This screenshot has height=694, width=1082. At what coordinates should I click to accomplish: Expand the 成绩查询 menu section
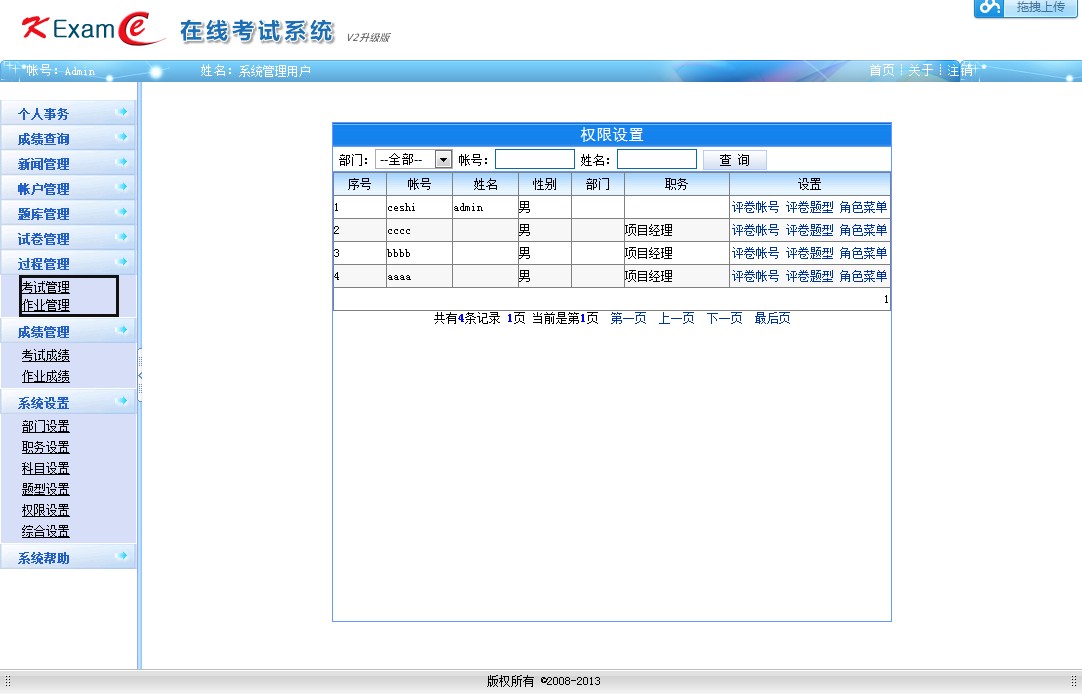pos(44,139)
